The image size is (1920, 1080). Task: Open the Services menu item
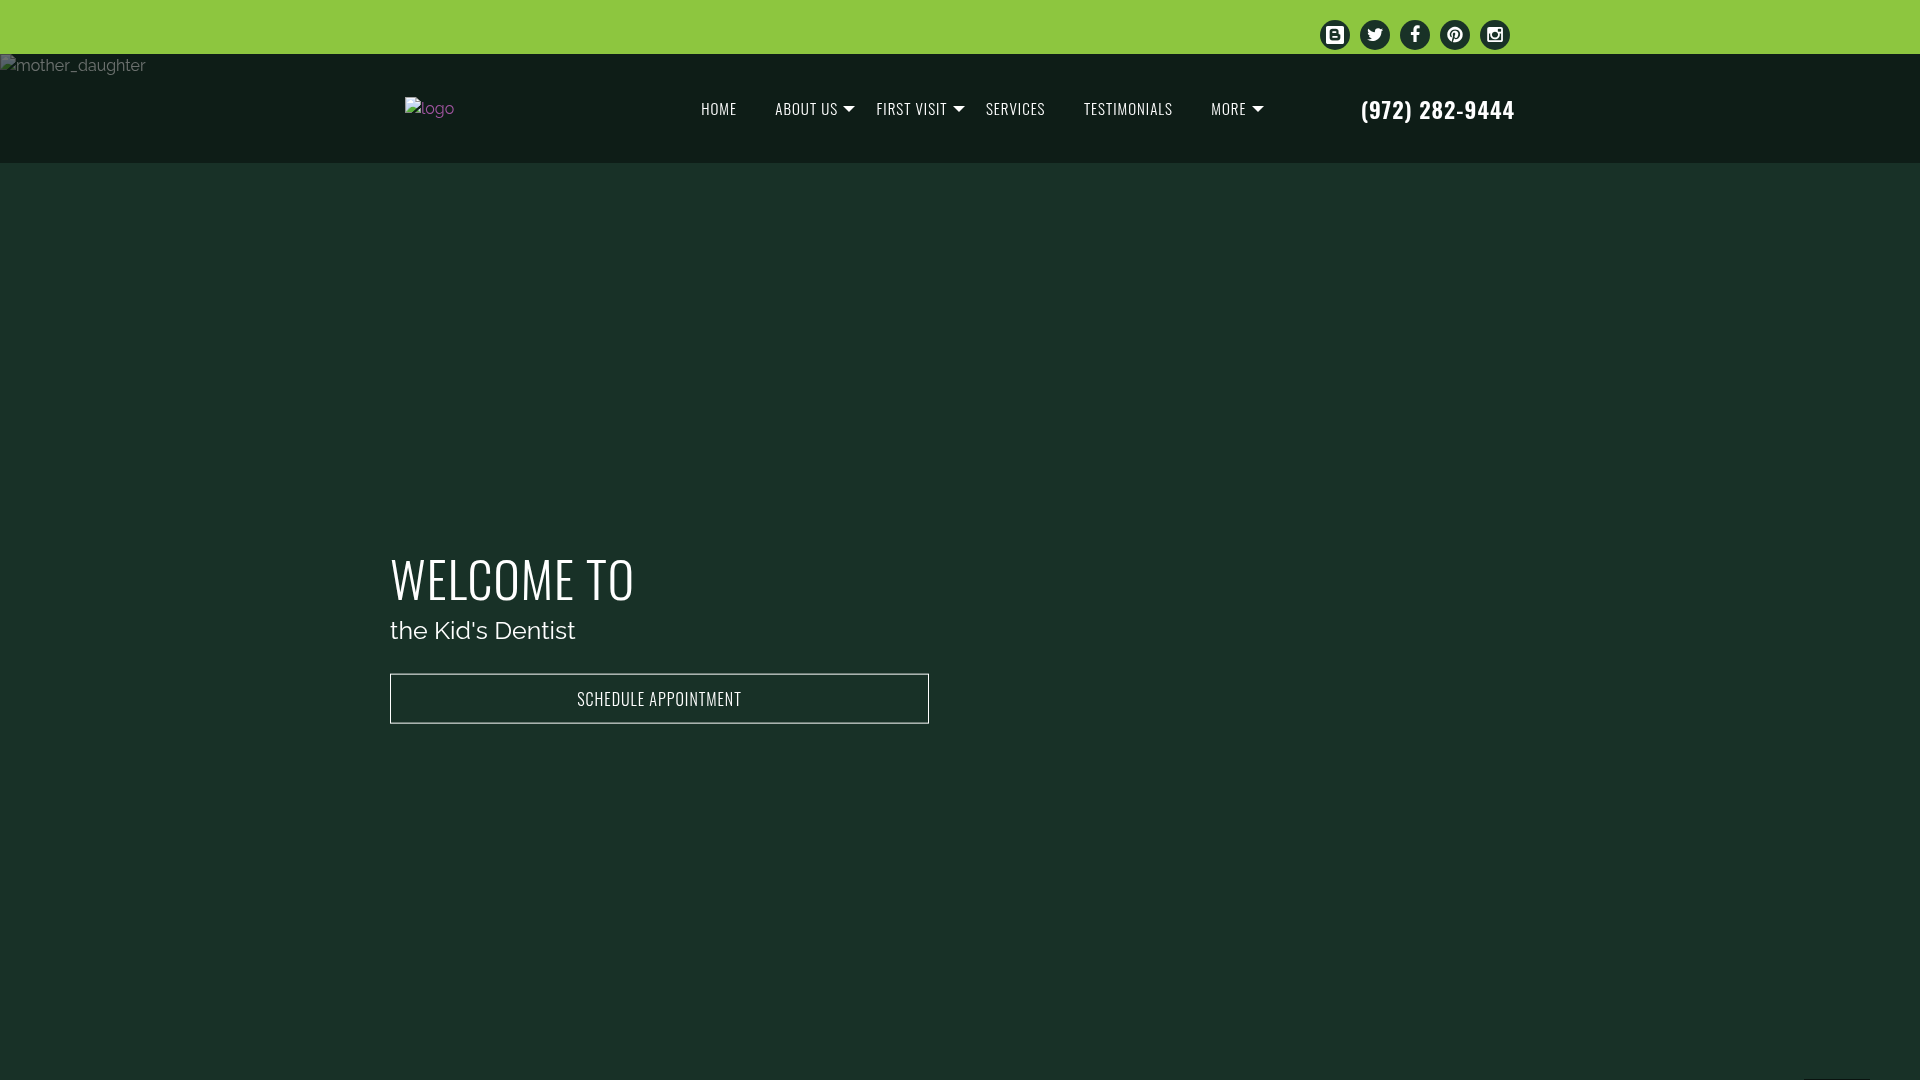pyautogui.click(x=1015, y=108)
